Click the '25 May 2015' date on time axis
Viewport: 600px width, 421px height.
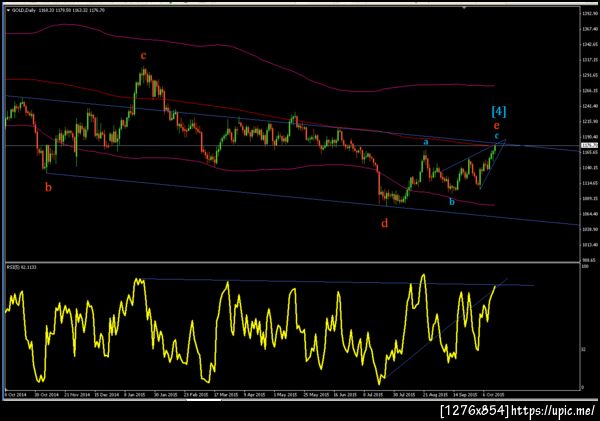(x=316, y=395)
